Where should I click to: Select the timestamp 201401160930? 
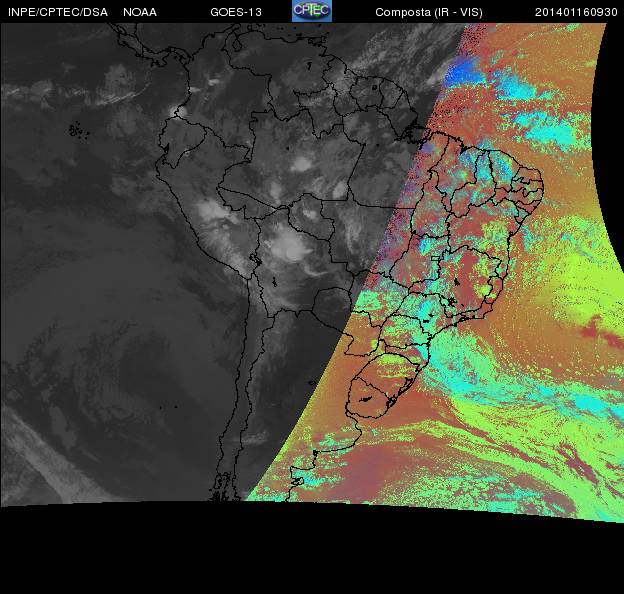coord(576,12)
